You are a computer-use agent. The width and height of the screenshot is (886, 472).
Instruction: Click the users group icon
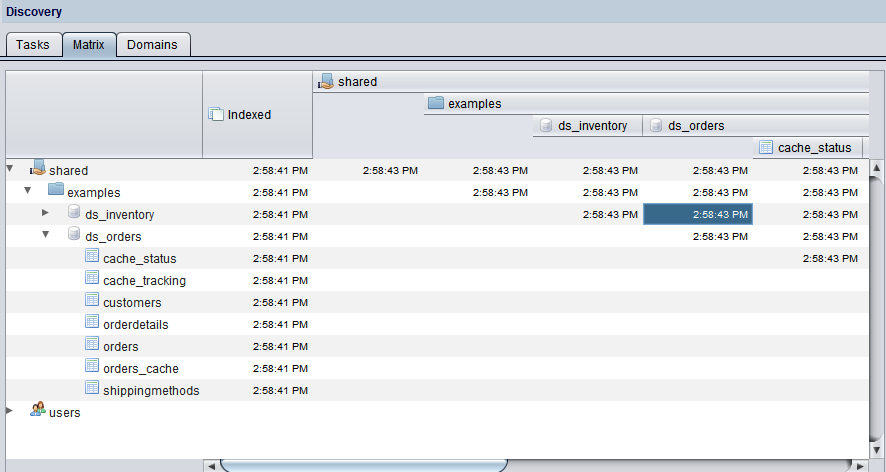38,409
